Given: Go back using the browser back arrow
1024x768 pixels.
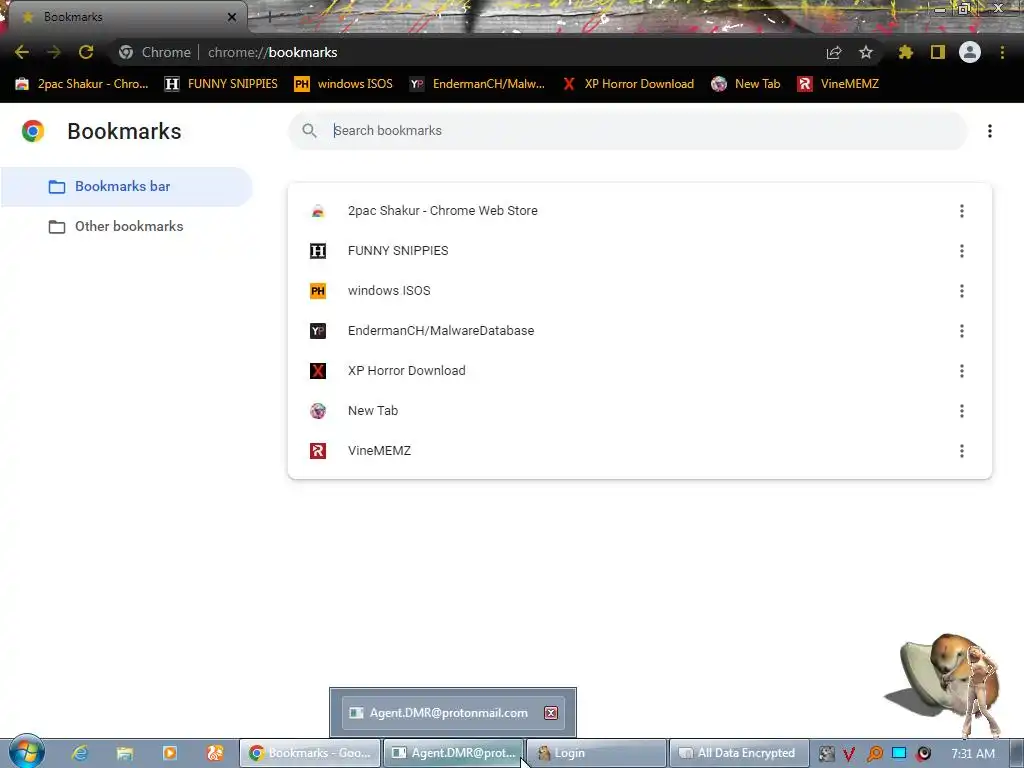Looking at the screenshot, I should (x=22, y=52).
